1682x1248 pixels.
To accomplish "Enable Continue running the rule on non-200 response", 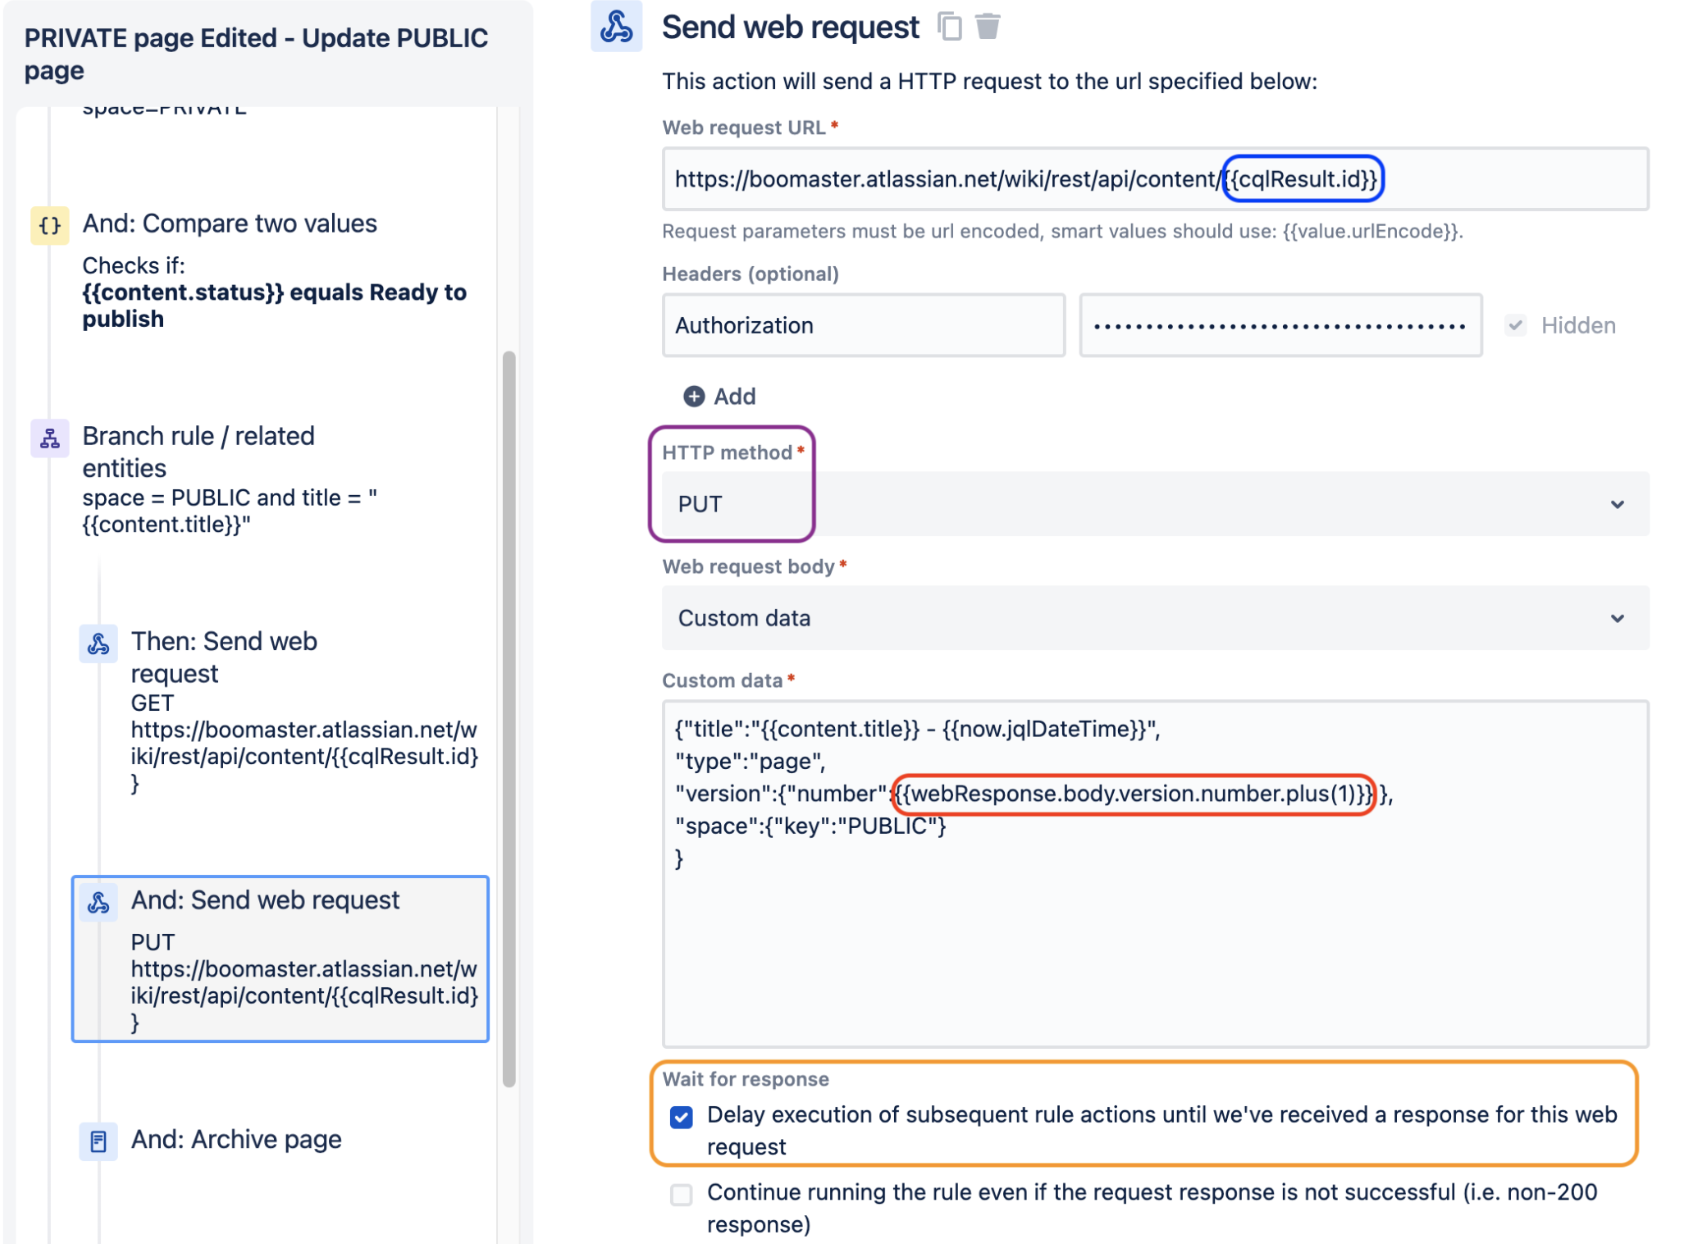I will point(681,1194).
